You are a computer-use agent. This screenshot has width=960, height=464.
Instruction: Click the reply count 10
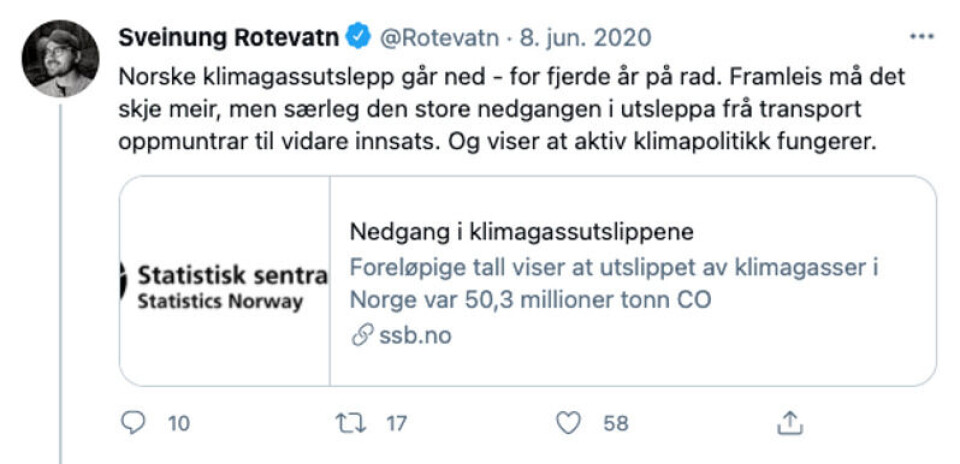179,424
